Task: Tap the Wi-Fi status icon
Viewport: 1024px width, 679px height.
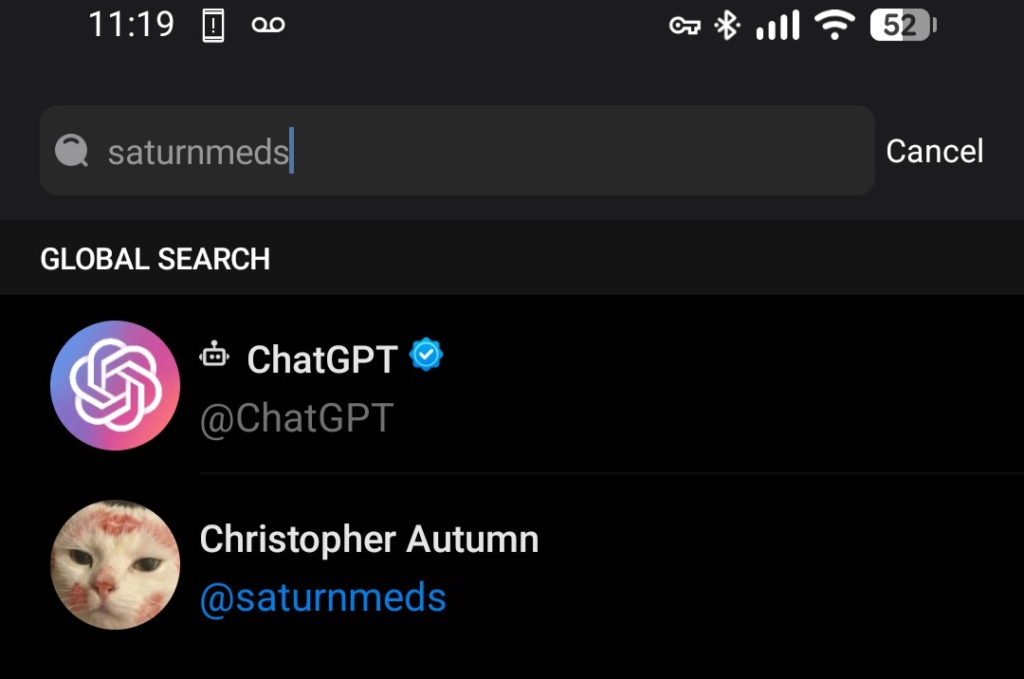Action: 833,25
